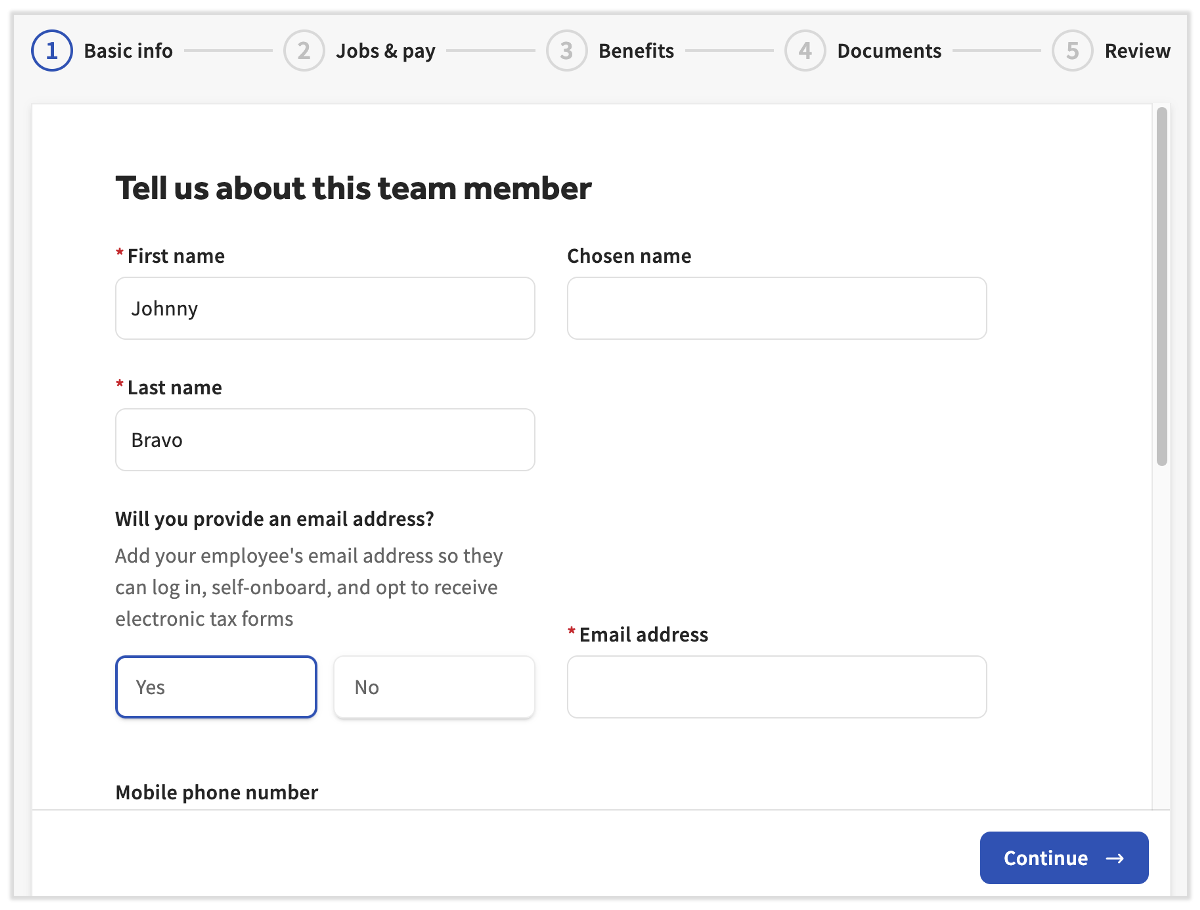Click the Review step label
The image size is (1200, 910).
click(1139, 51)
